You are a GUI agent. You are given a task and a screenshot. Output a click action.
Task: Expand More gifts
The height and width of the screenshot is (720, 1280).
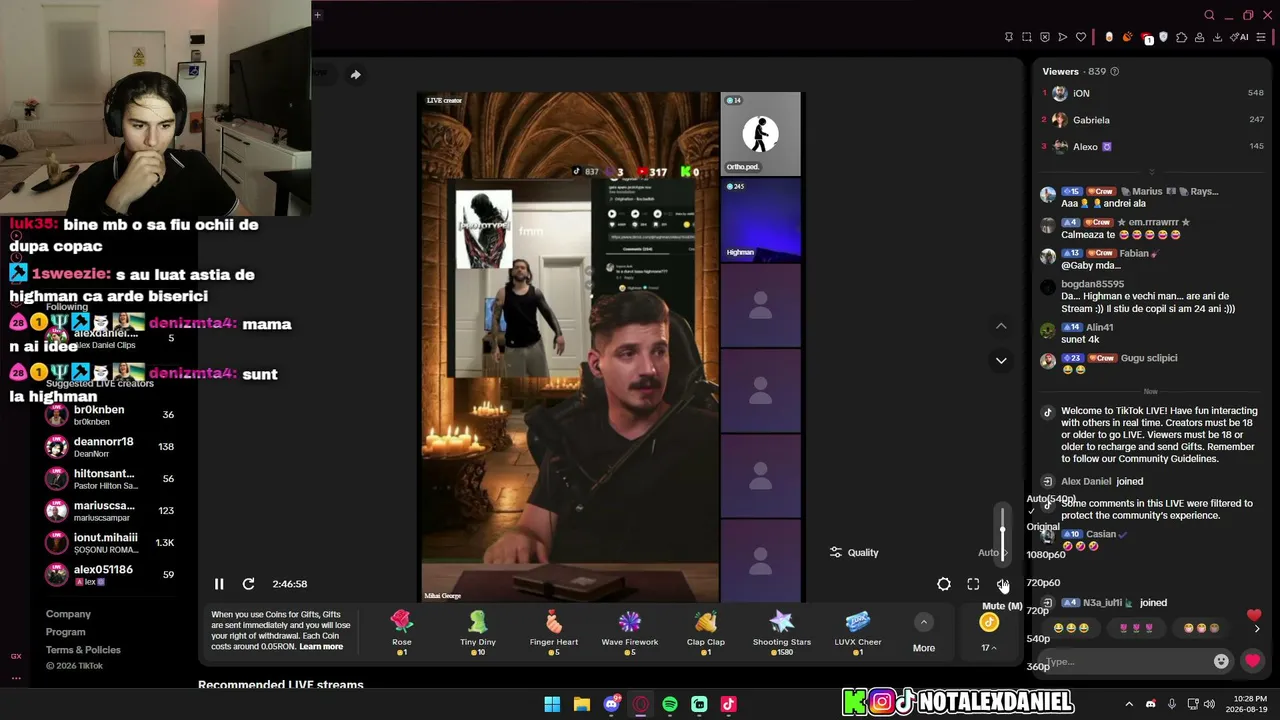(x=924, y=634)
